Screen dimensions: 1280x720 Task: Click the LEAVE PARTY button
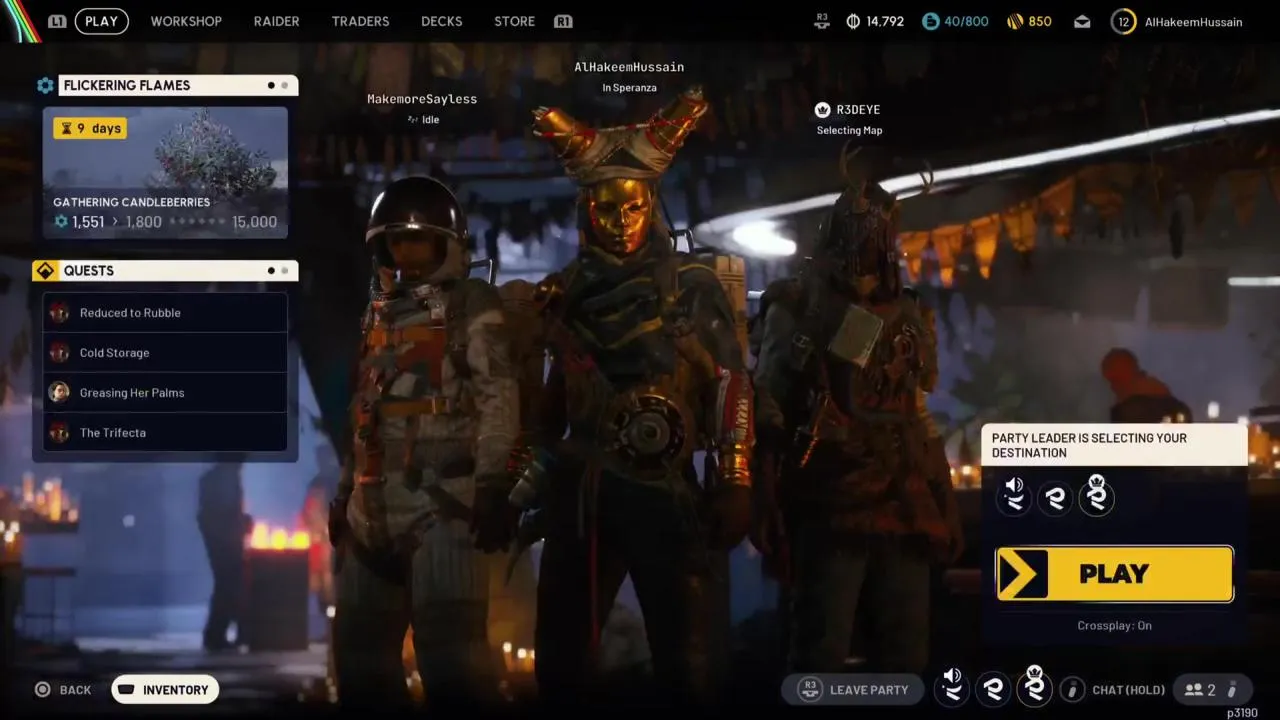pyautogui.click(x=853, y=690)
